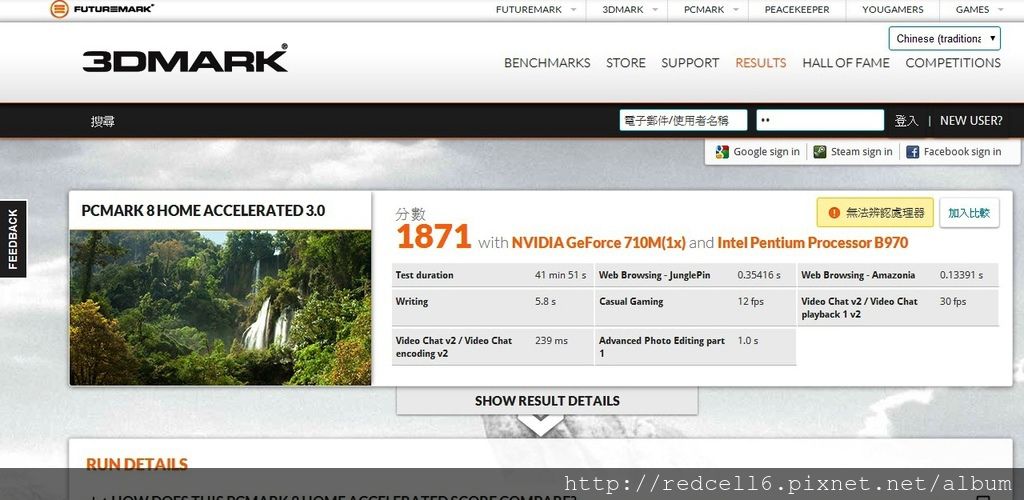Click the score value 1871
The height and width of the screenshot is (500, 1024).
434,237
